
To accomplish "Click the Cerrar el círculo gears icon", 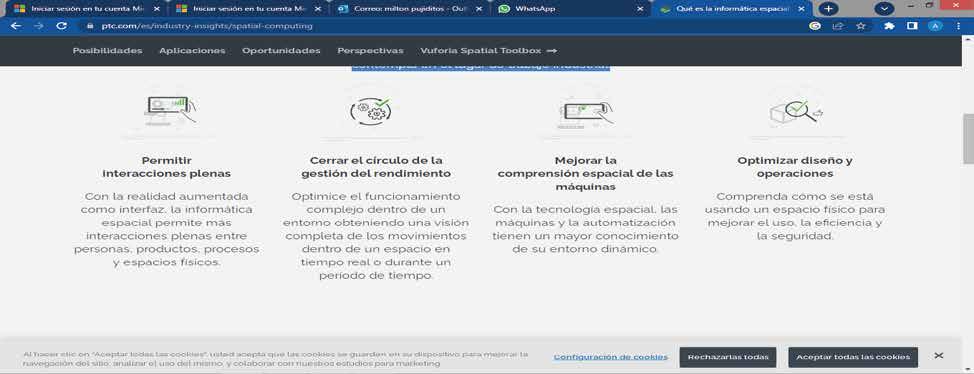I will point(370,111).
